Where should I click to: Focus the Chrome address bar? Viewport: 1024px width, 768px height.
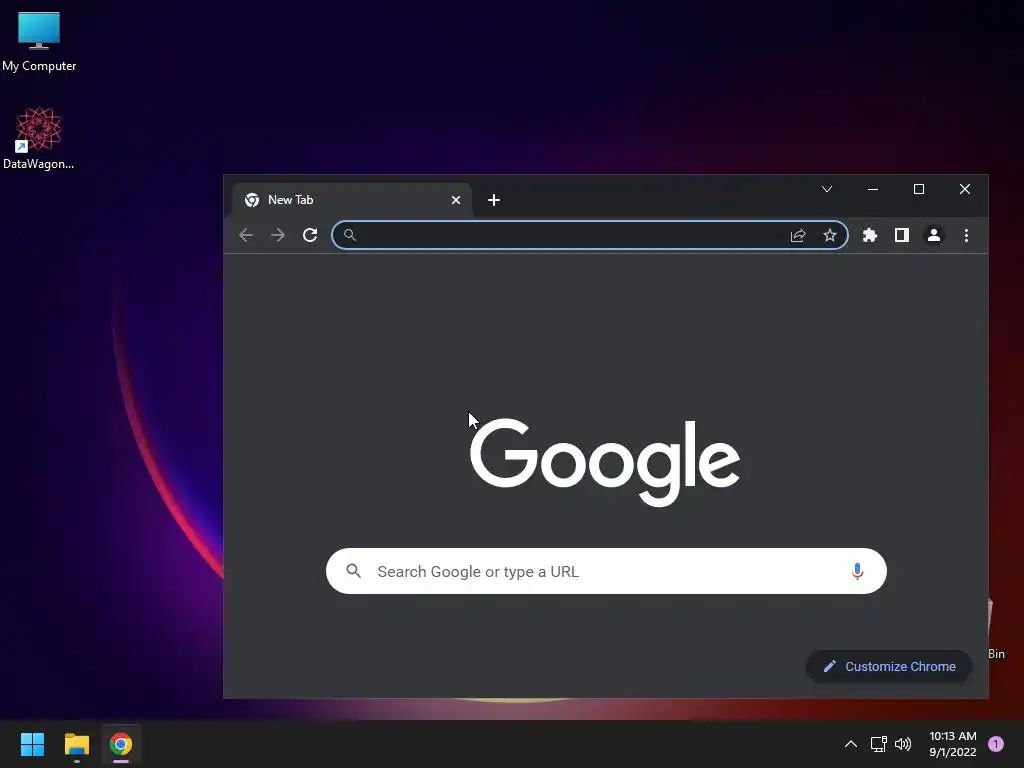[x=590, y=235]
